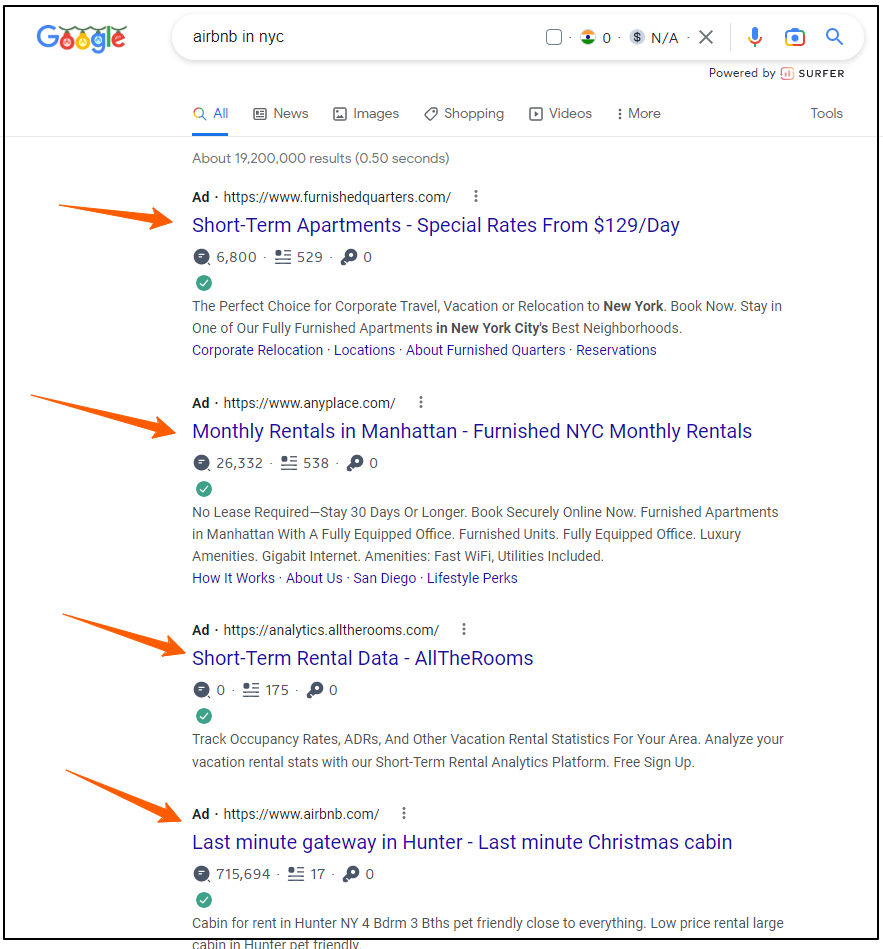The width and height of the screenshot is (883, 949).
Task: Click the blue magnifier search button
Action: pyautogui.click(x=835, y=37)
